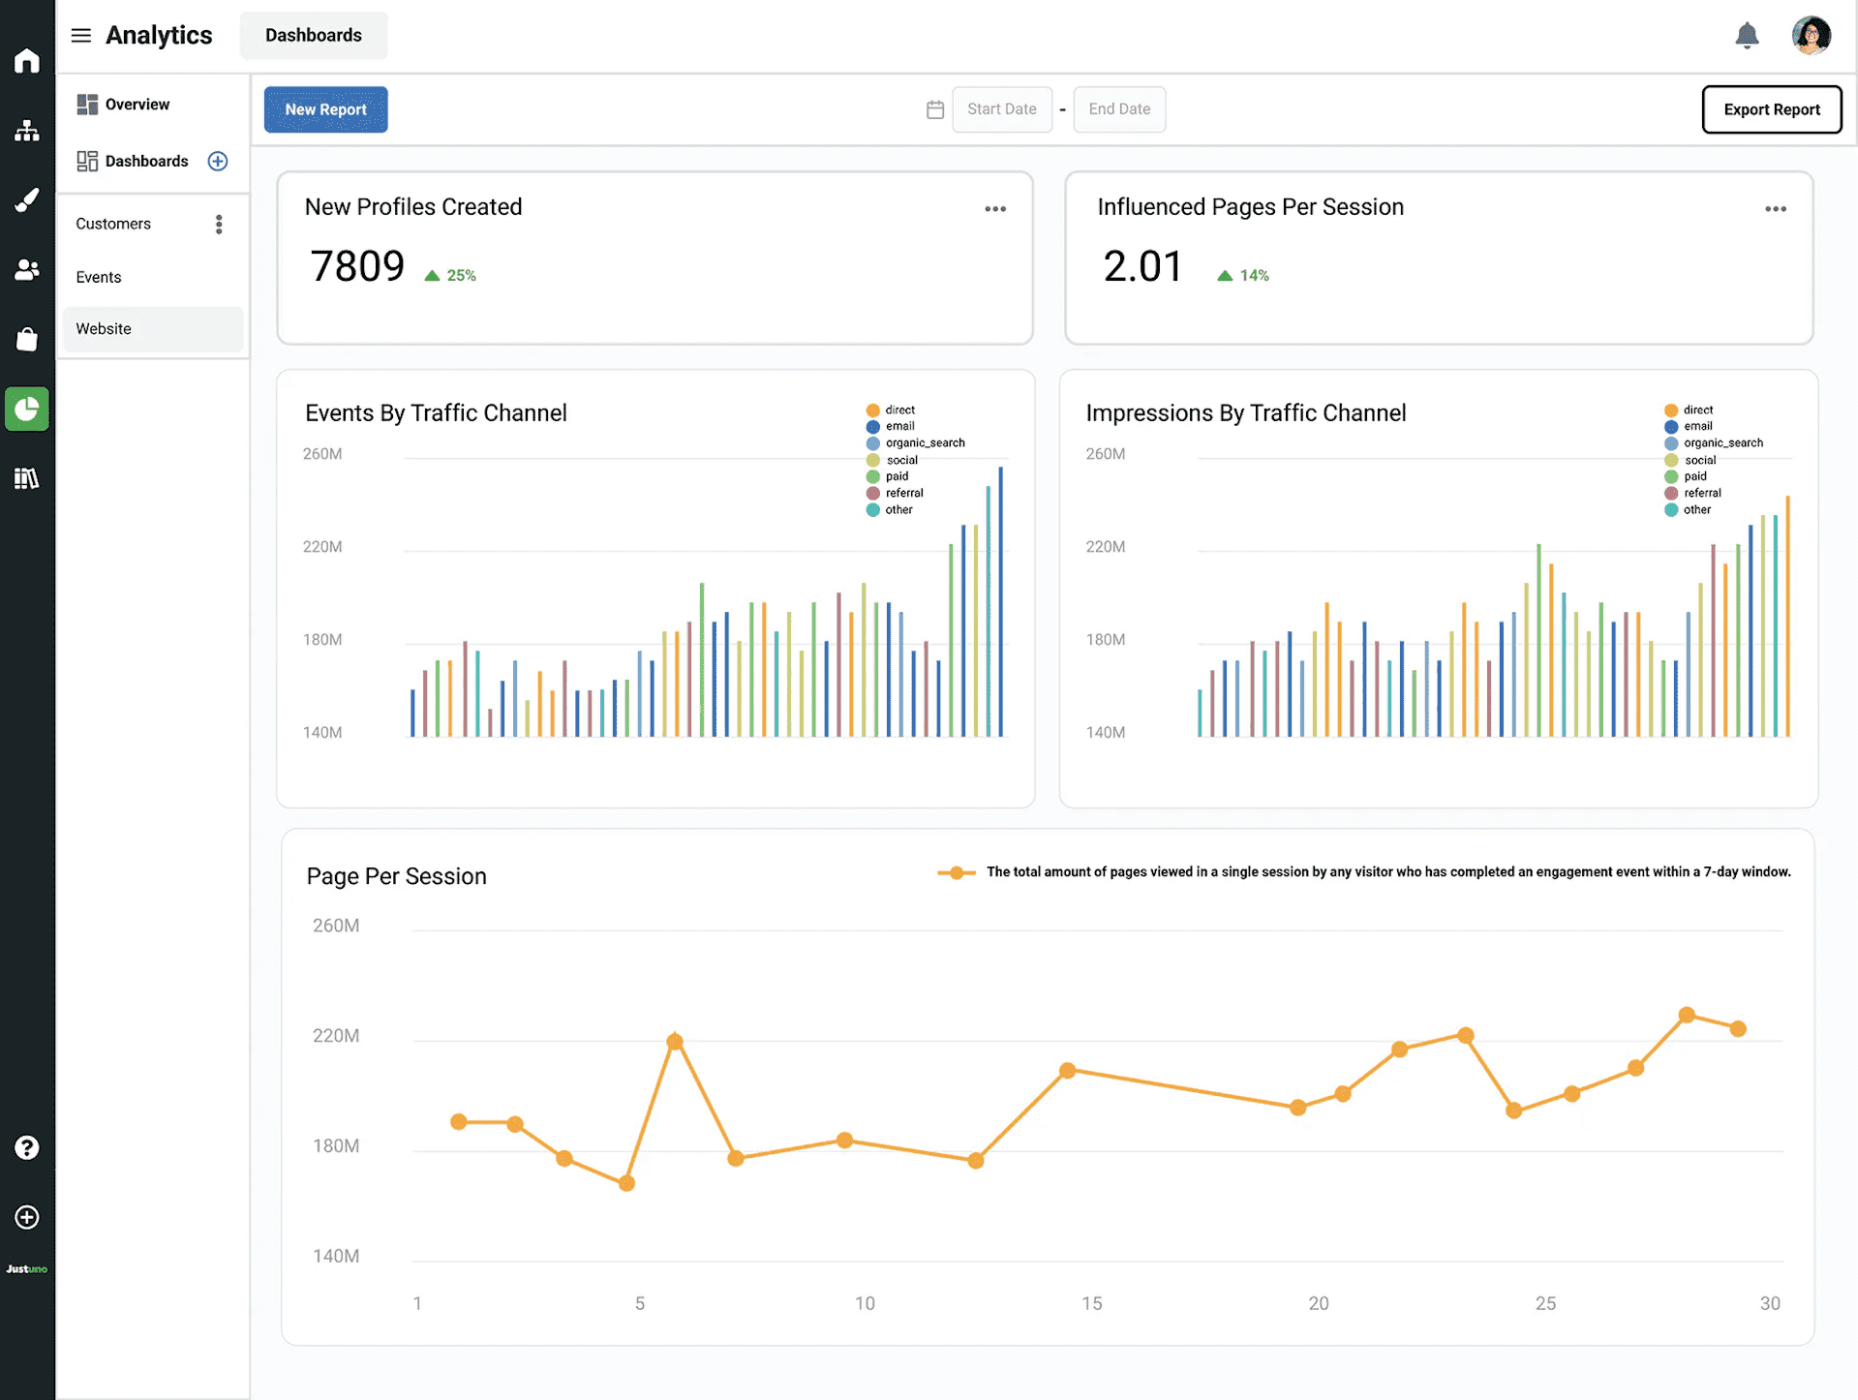Open the hamburger menu next to Analytics
The width and height of the screenshot is (1858, 1400).
pos(80,34)
